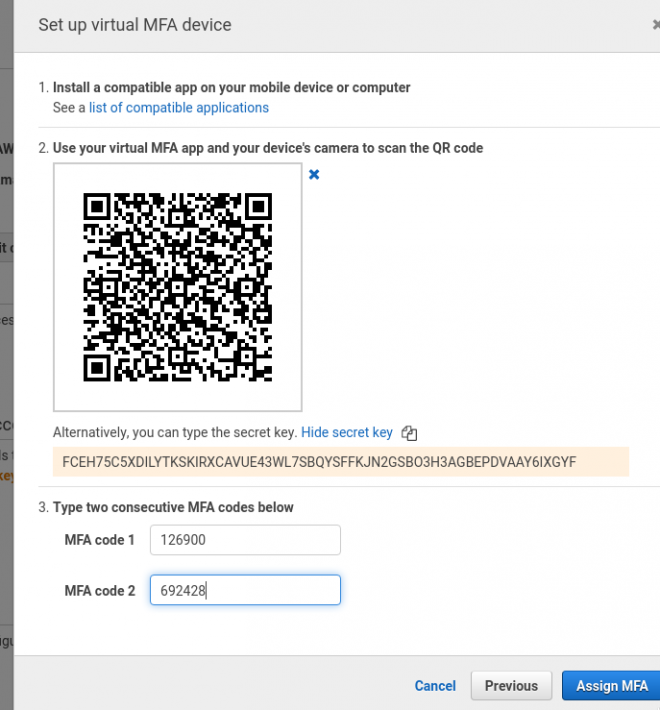The image size is (660, 710).
Task: Go back with the Previous button
Action: tap(511, 685)
